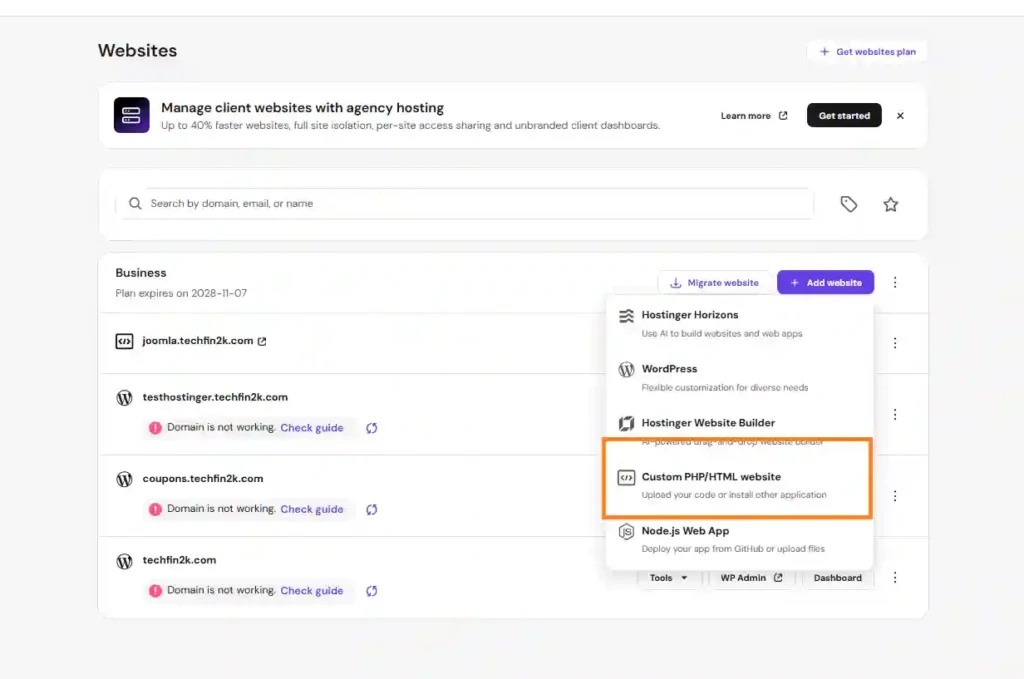Refresh domain status for techfin2k.com
This screenshot has width=1024, height=679.
[x=372, y=591]
